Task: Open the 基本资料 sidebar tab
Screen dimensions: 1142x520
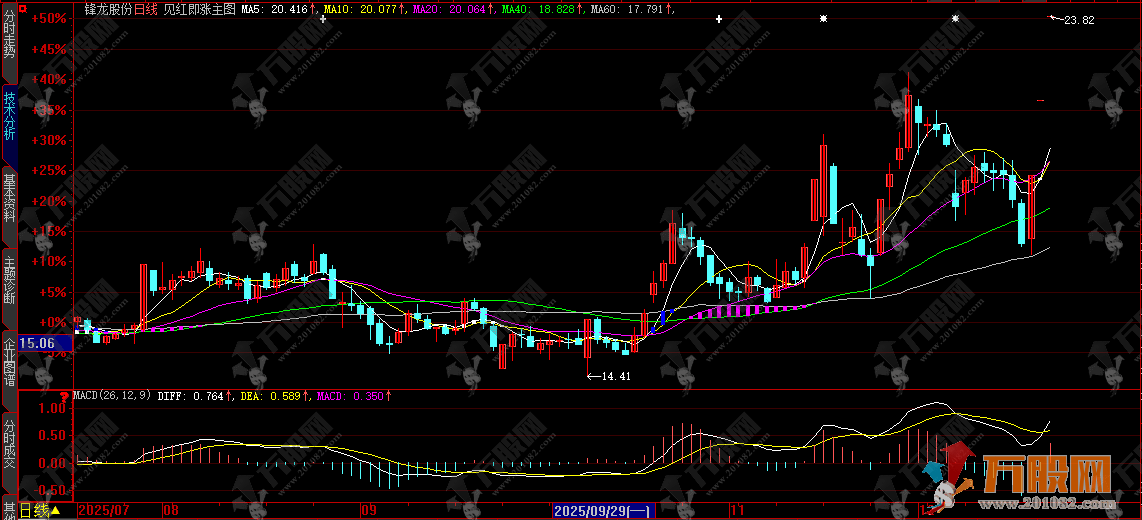Action: click(9, 196)
